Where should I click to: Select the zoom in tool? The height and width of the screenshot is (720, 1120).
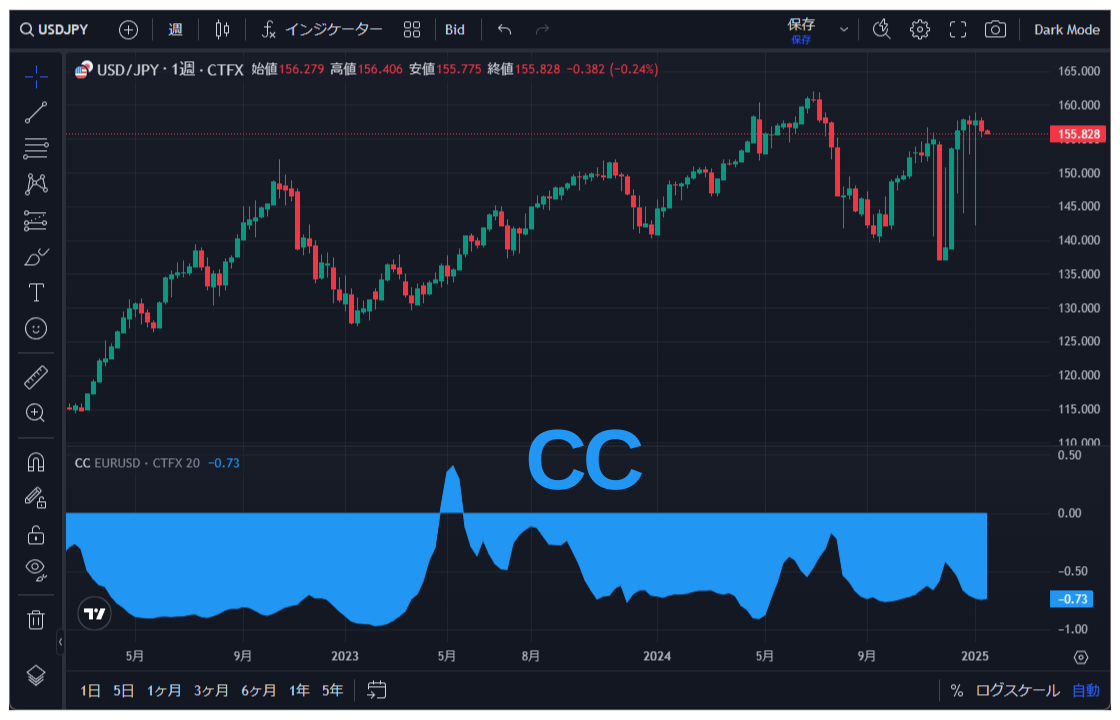click(36, 413)
